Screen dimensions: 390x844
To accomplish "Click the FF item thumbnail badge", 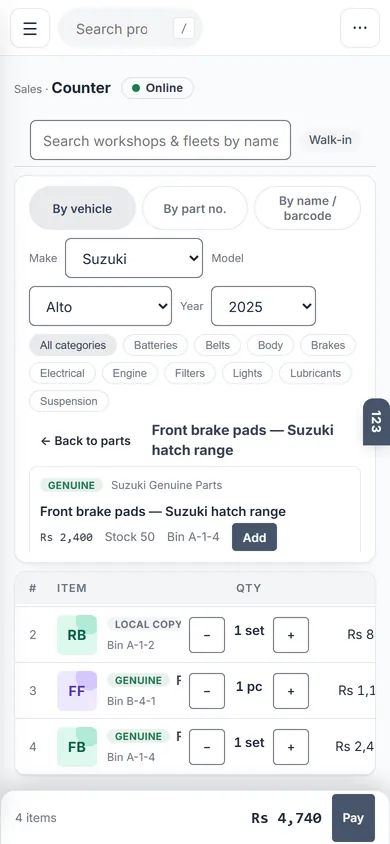I will pyautogui.click(x=77, y=691).
